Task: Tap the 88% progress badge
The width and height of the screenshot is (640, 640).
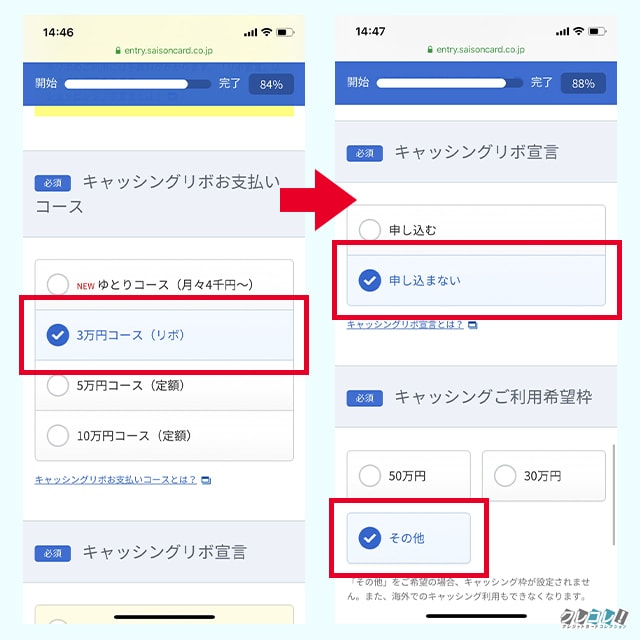Action: click(x=583, y=83)
